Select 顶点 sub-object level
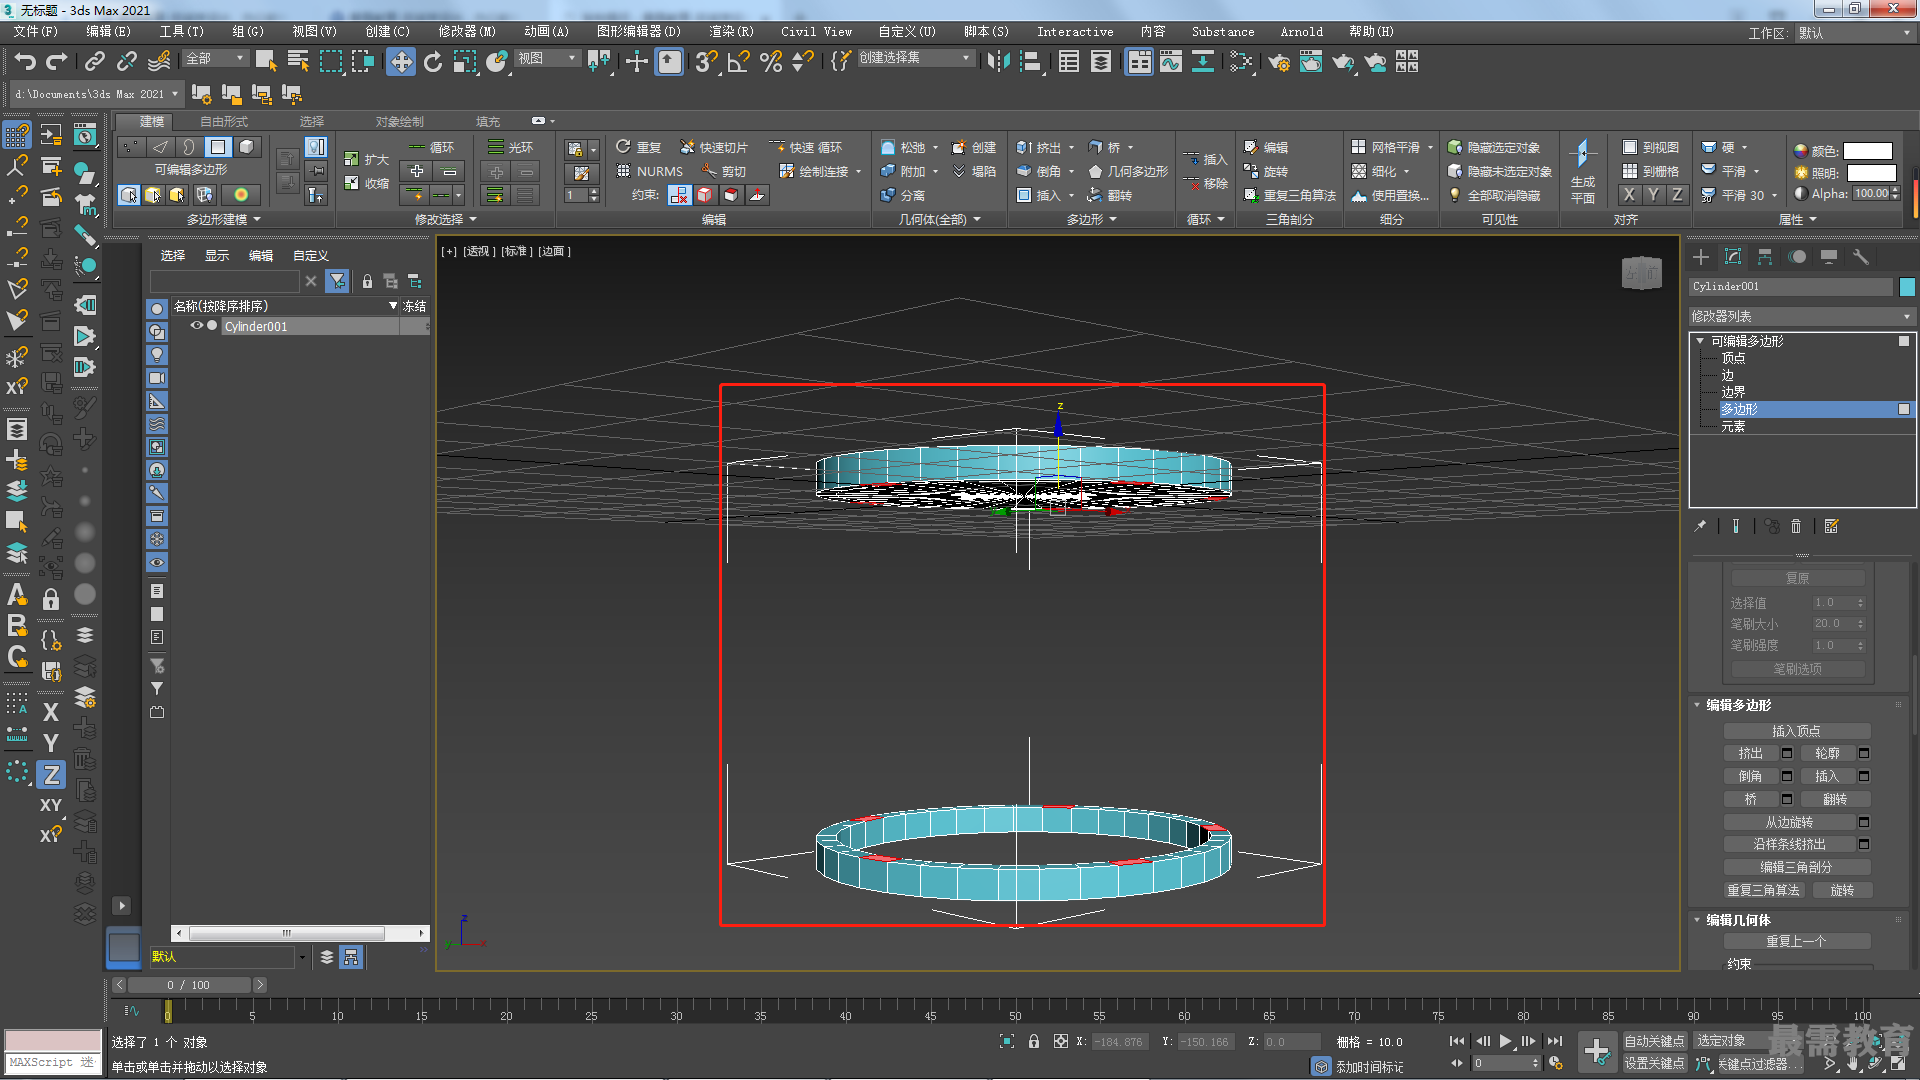Image resolution: width=1920 pixels, height=1080 pixels. pos(1733,358)
